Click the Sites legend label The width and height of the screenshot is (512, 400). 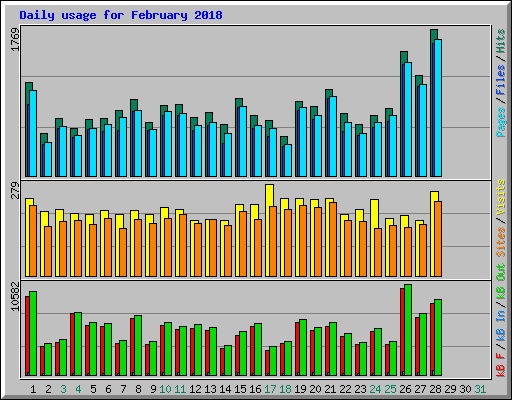coord(501,242)
